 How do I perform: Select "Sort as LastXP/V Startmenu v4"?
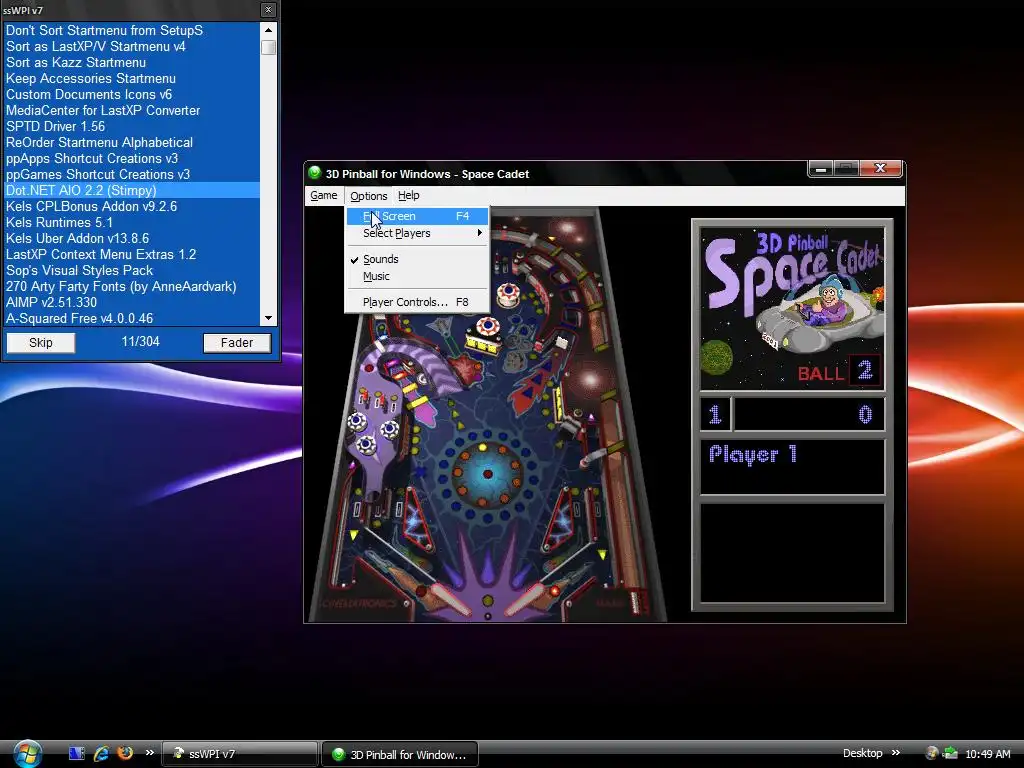[x=132, y=46]
